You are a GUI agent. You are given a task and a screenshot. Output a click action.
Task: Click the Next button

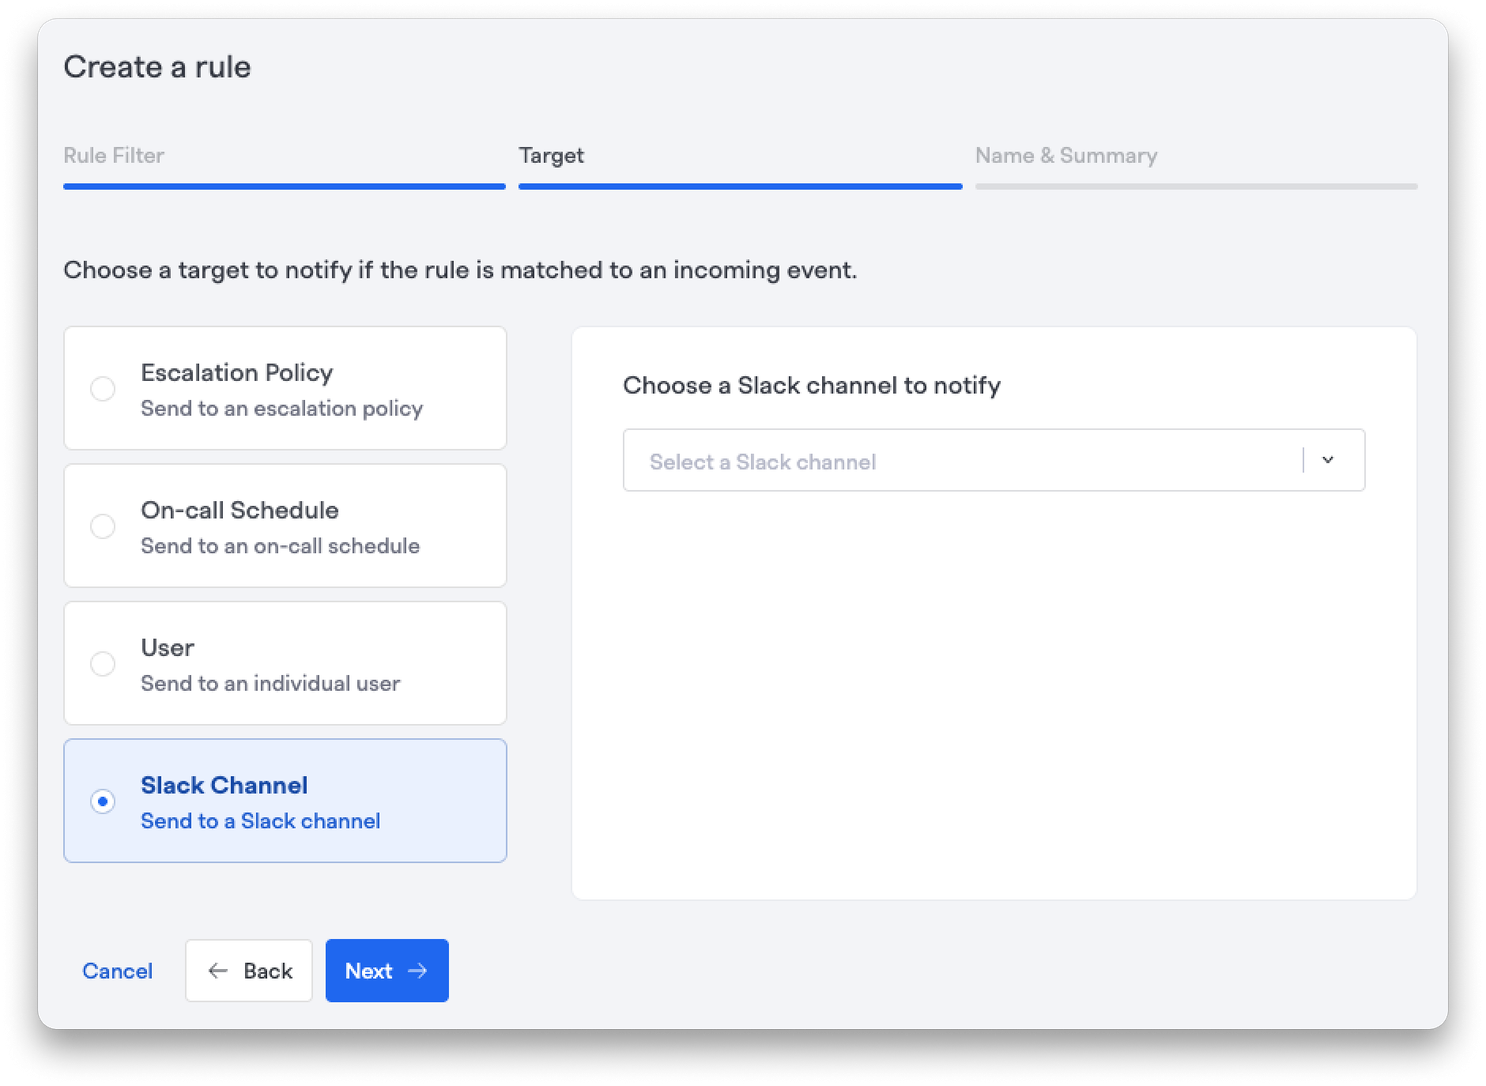pos(387,971)
